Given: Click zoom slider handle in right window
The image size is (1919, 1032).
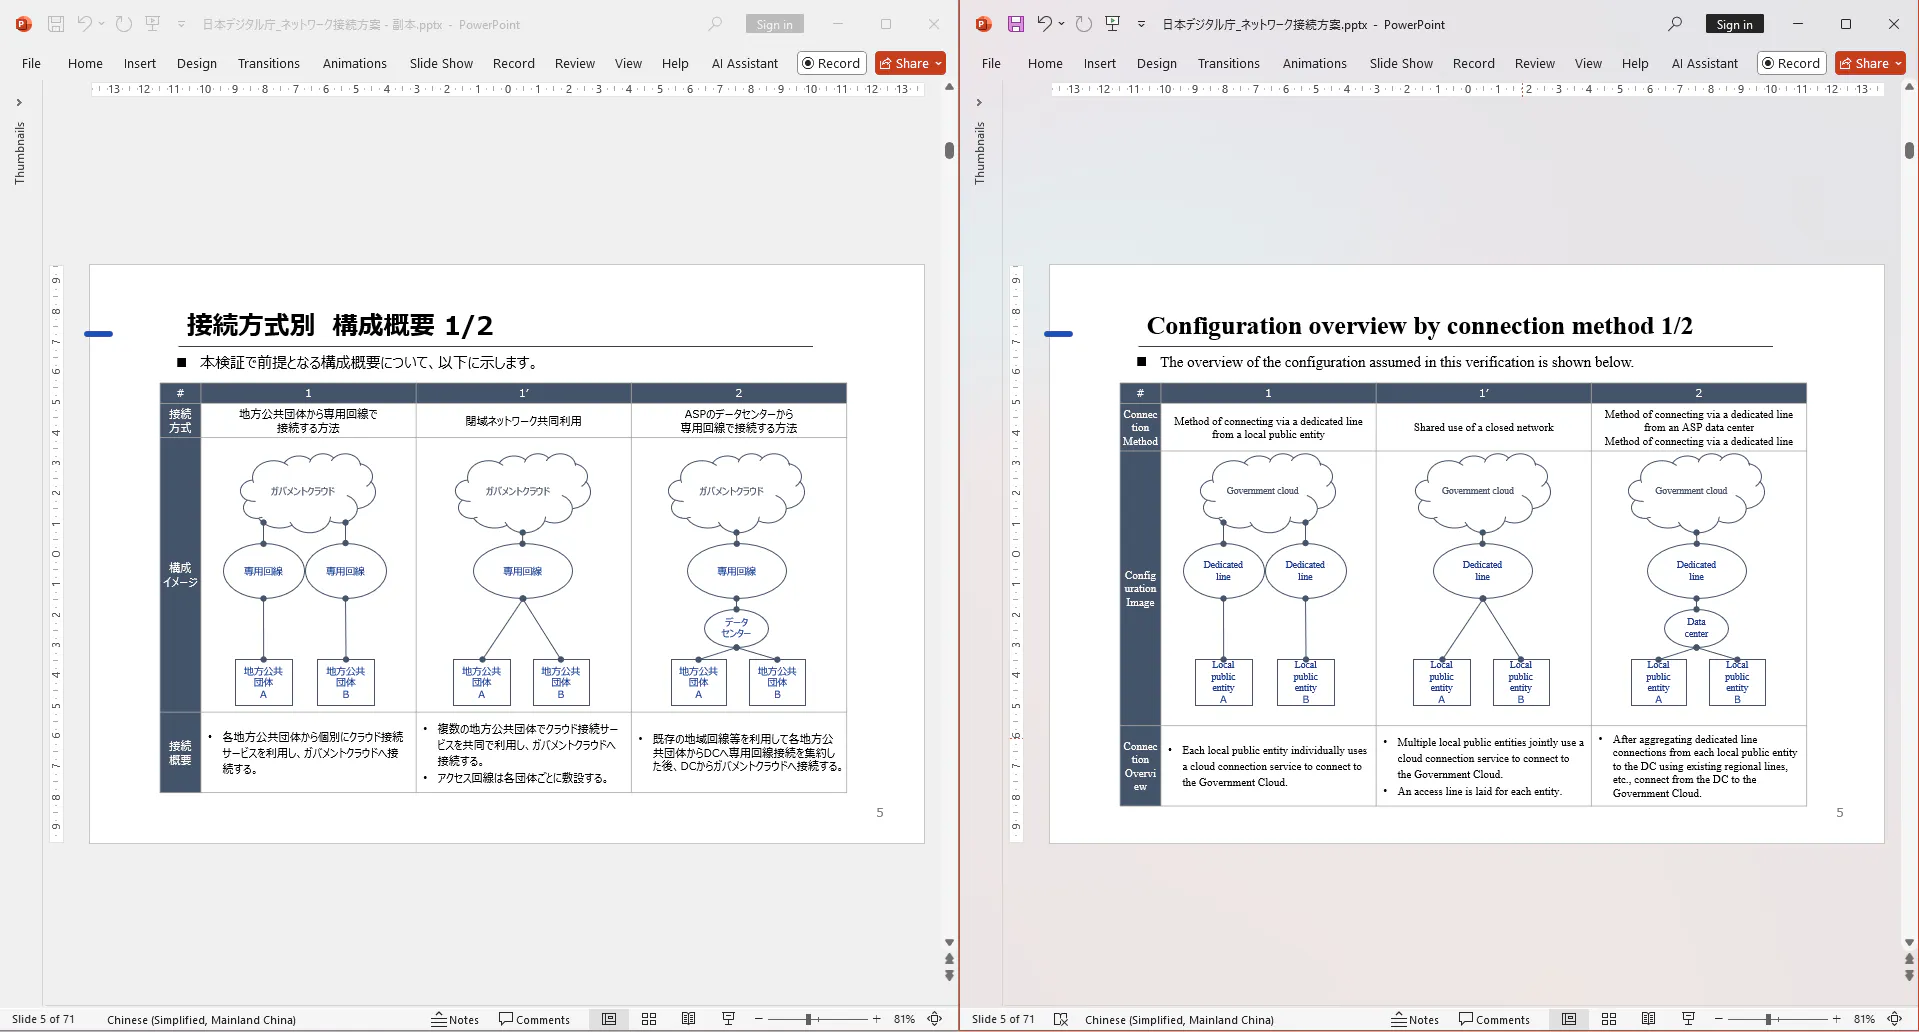Looking at the screenshot, I should 1768,1019.
